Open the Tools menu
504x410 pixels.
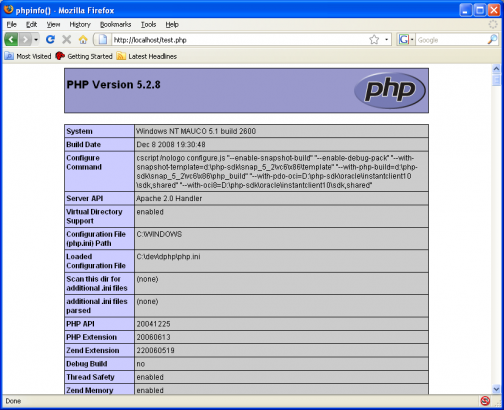click(x=148, y=24)
